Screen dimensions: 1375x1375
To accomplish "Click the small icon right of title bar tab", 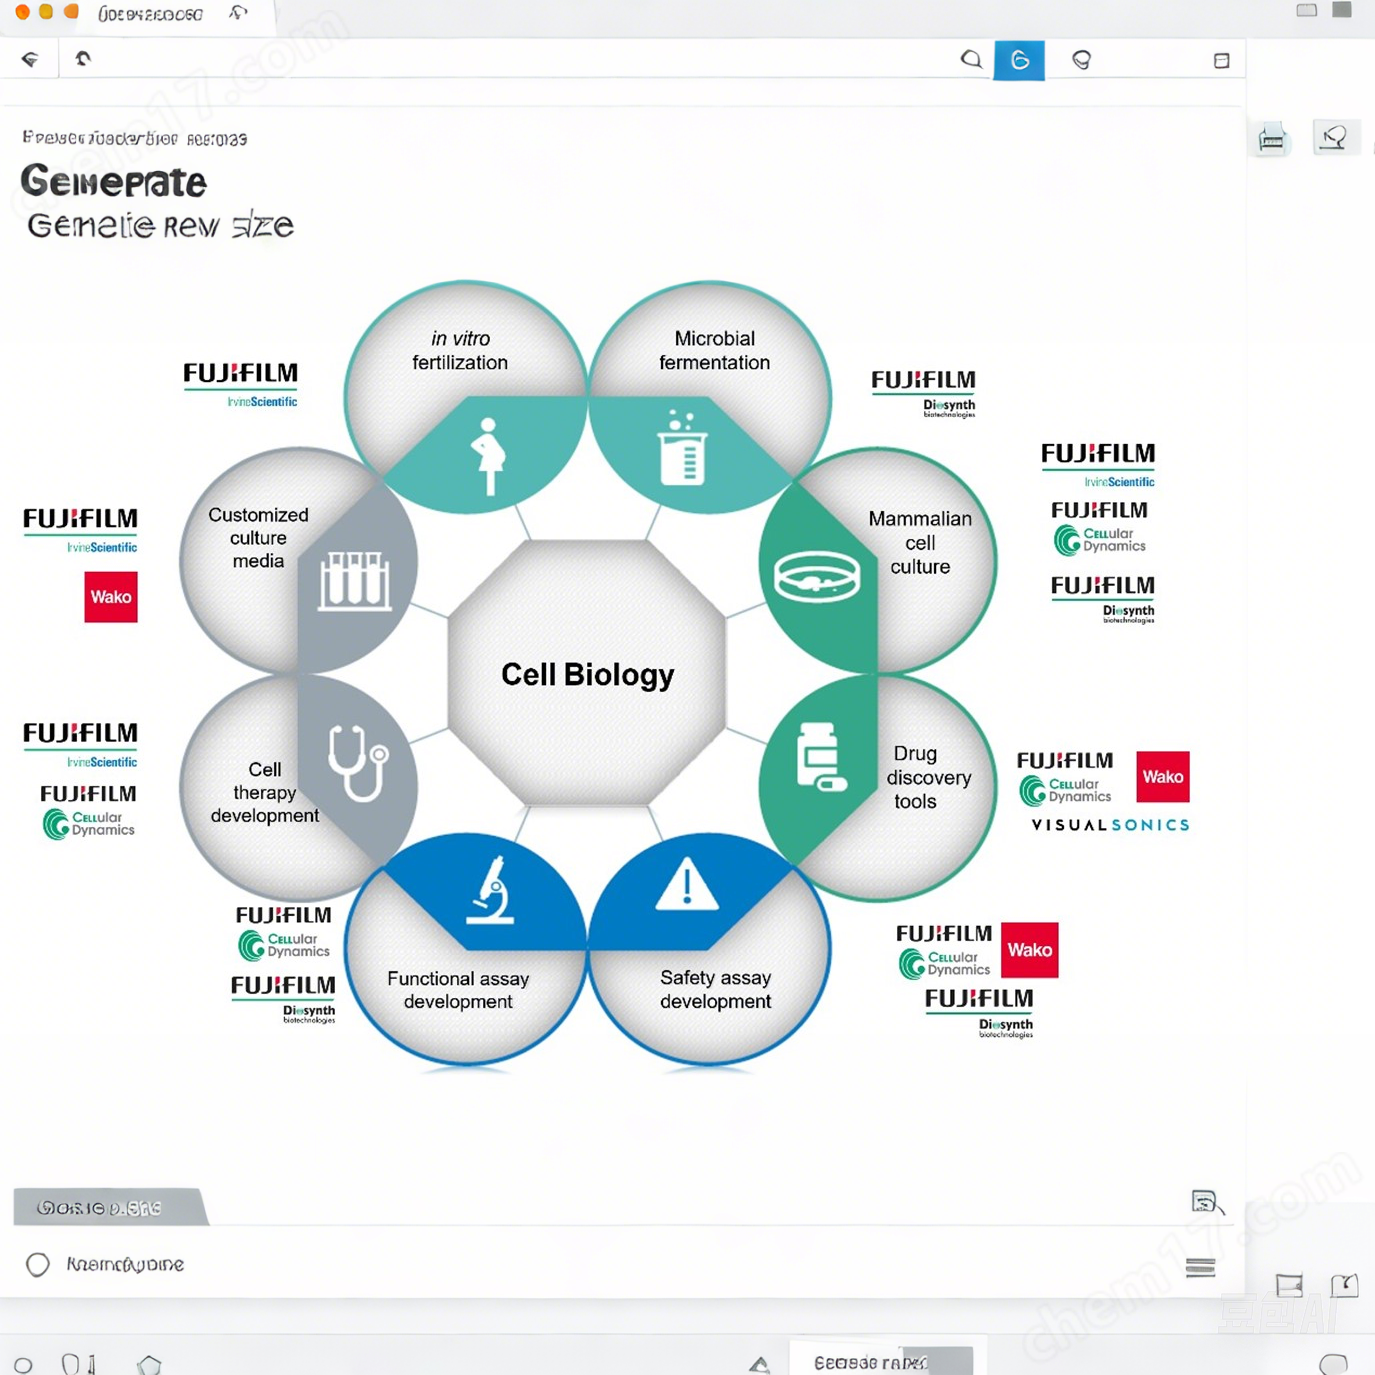I will 238,13.
